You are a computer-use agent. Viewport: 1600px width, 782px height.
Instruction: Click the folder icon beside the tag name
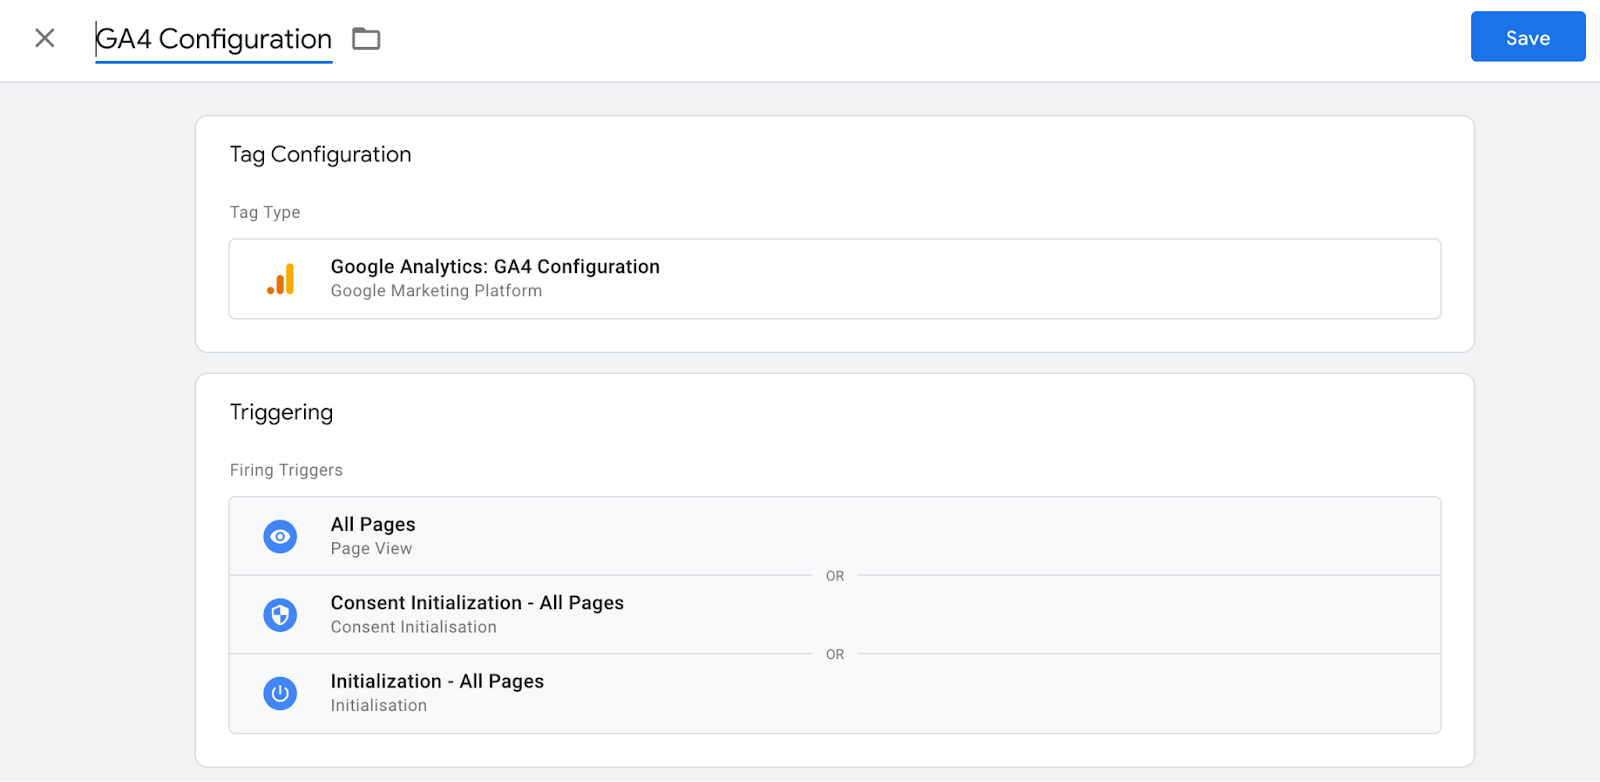pos(366,39)
